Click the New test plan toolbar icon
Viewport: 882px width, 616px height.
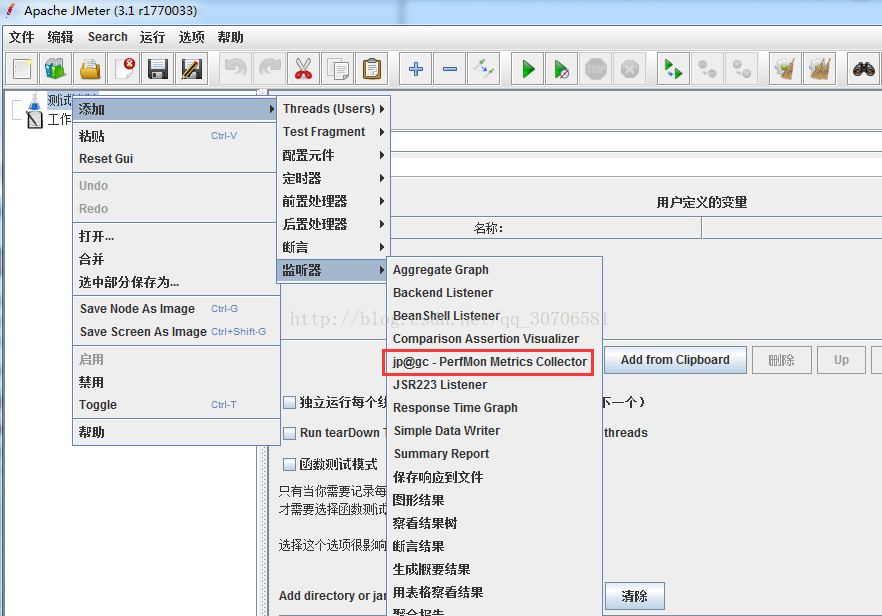point(22,69)
